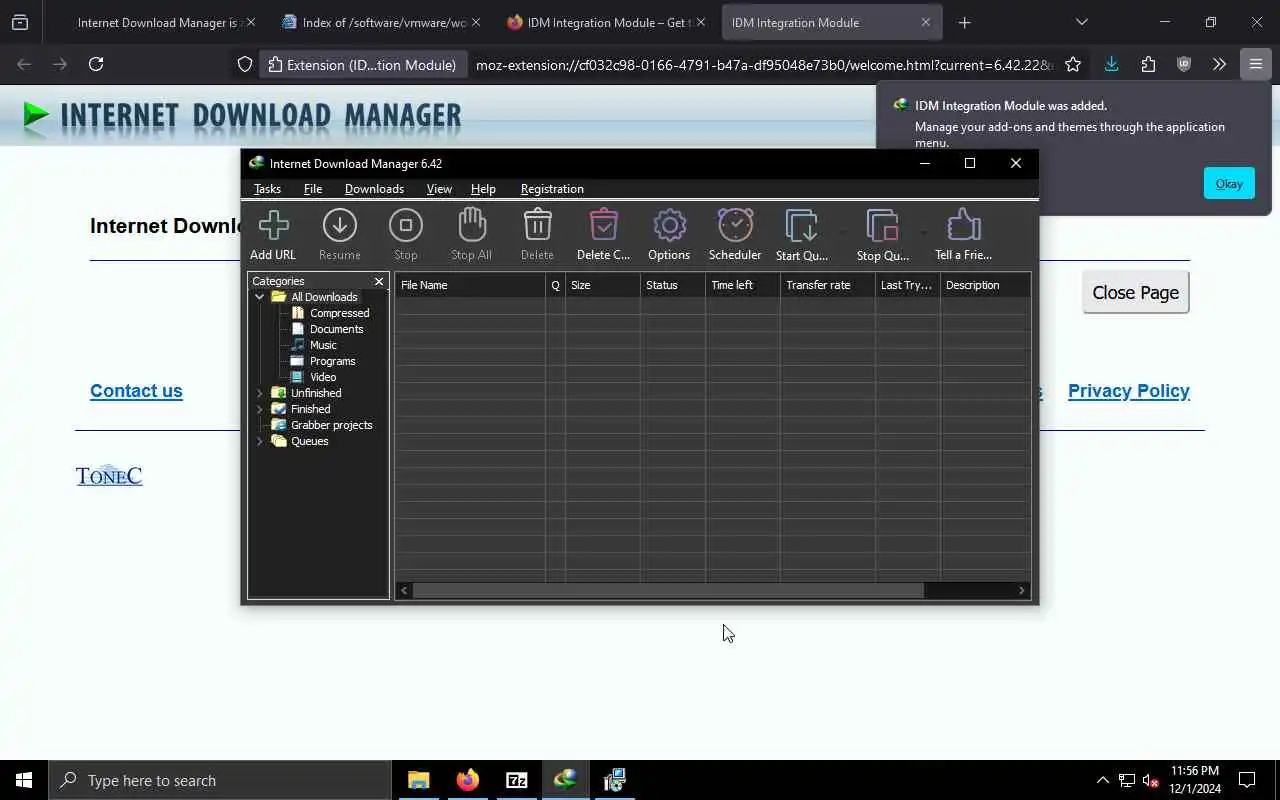This screenshot has height=800, width=1280.
Task: Click the download list horizontal scrollbar
Action: [x=668, y=591]
